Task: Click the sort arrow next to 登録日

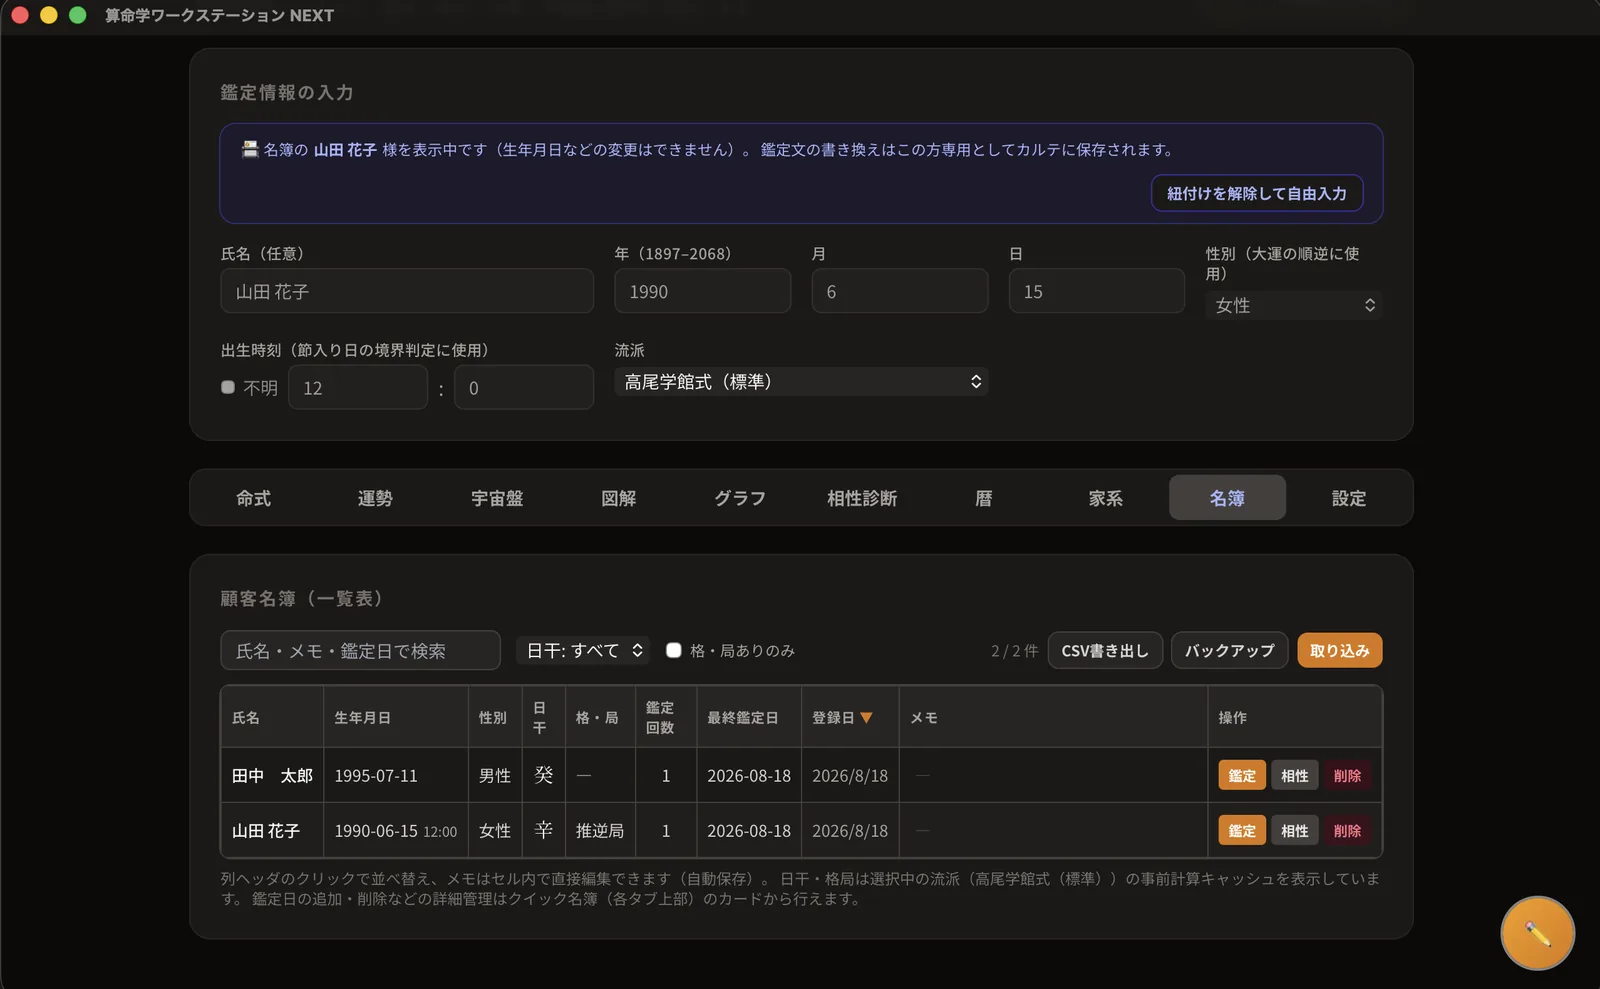Action: [866, 718]
